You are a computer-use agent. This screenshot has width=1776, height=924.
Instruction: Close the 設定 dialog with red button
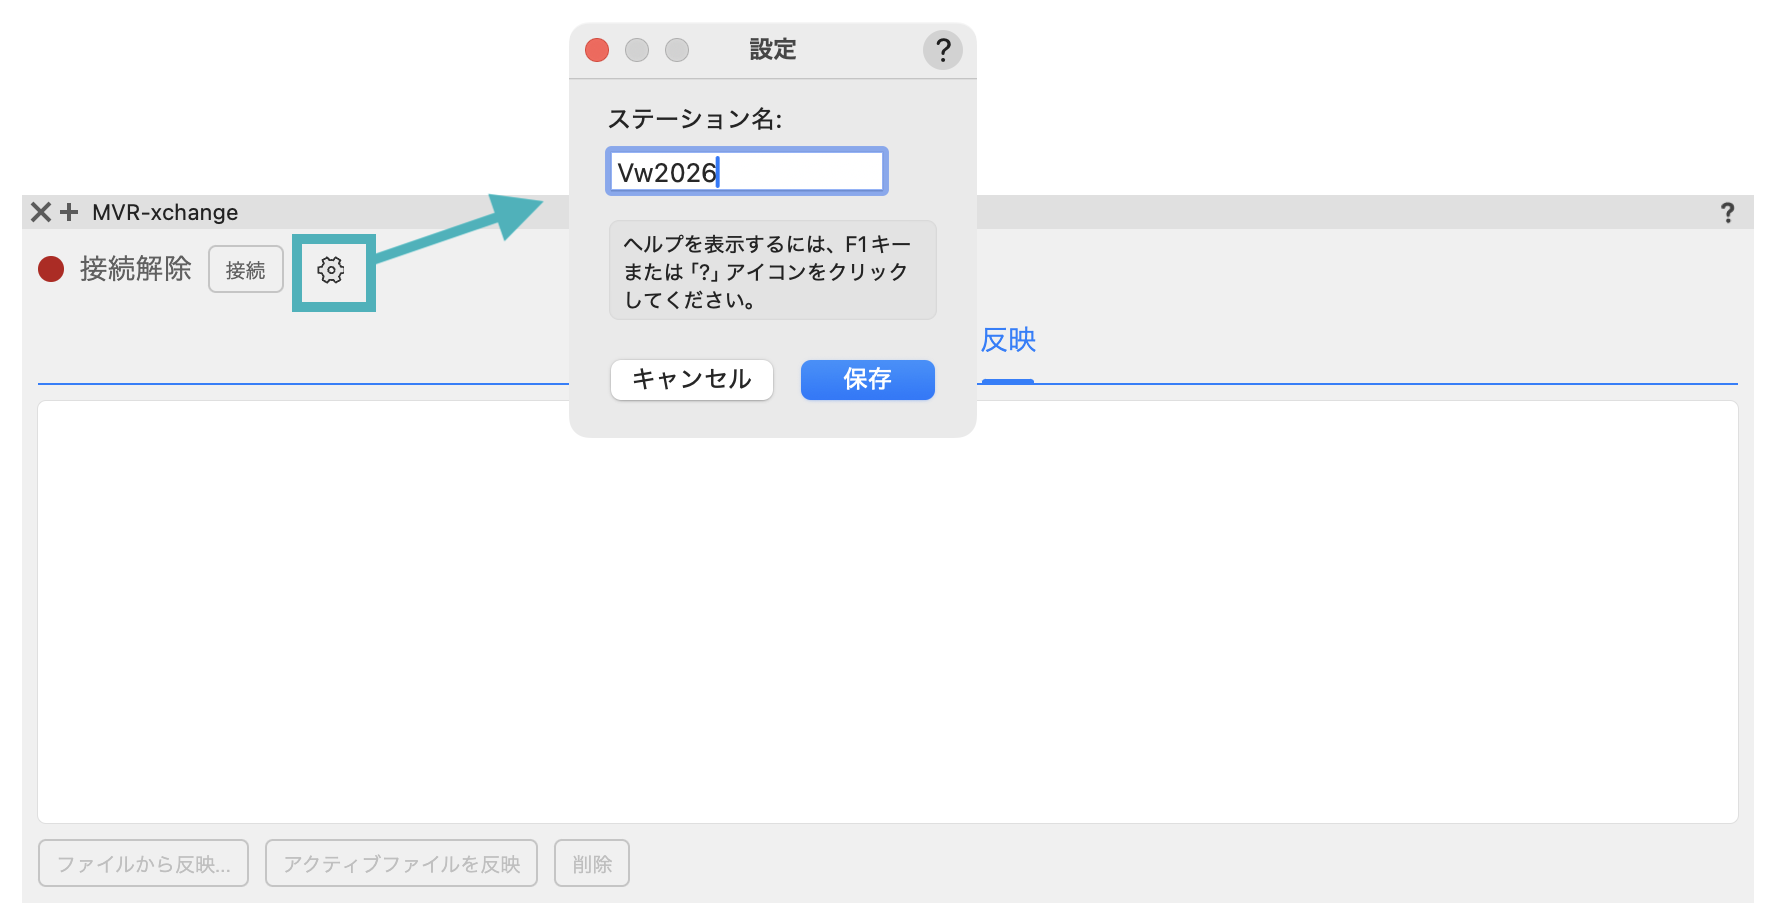pyautogui.click(x=597, y=50)
